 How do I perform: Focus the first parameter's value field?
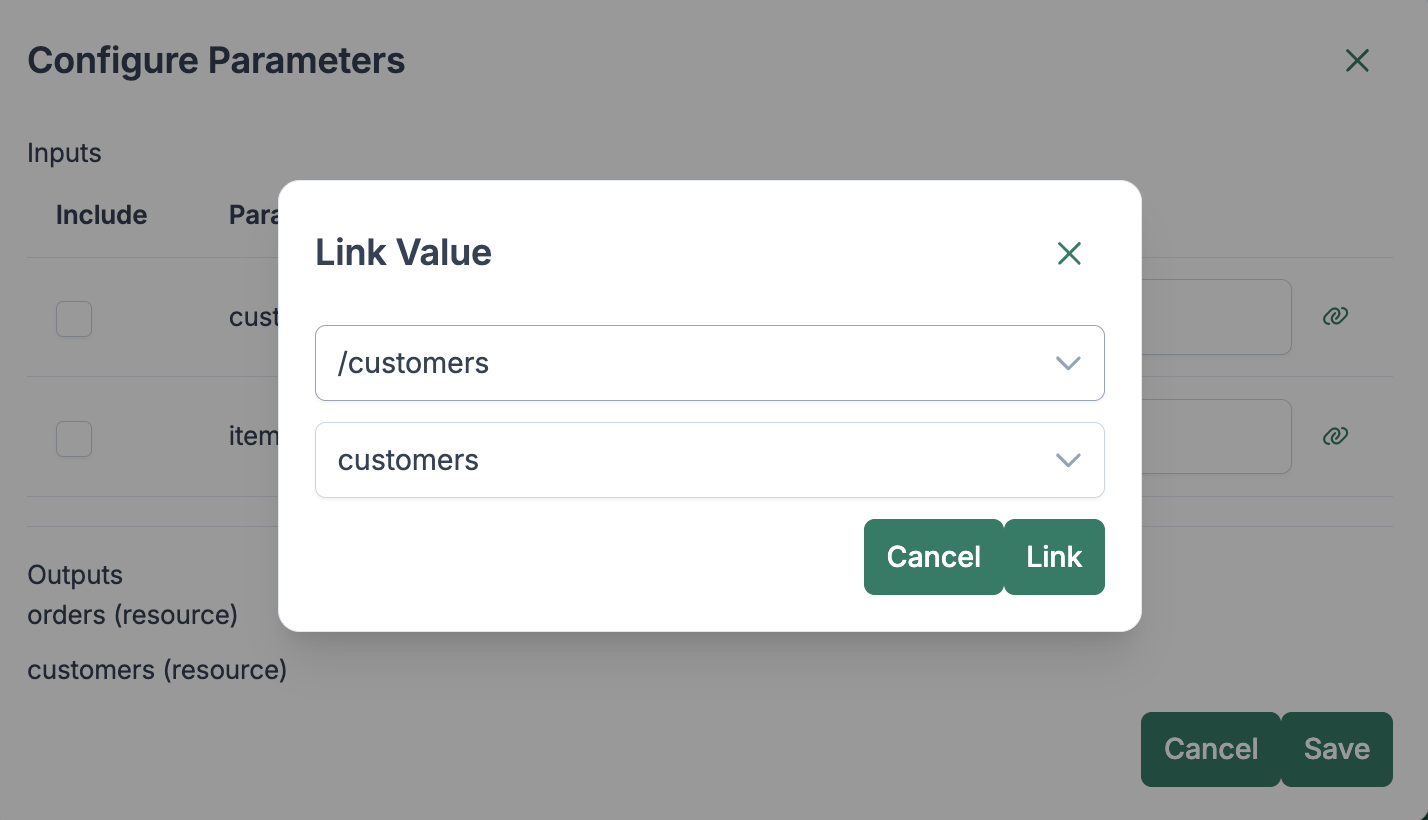pyautogui.click(x=1215, y=317)
